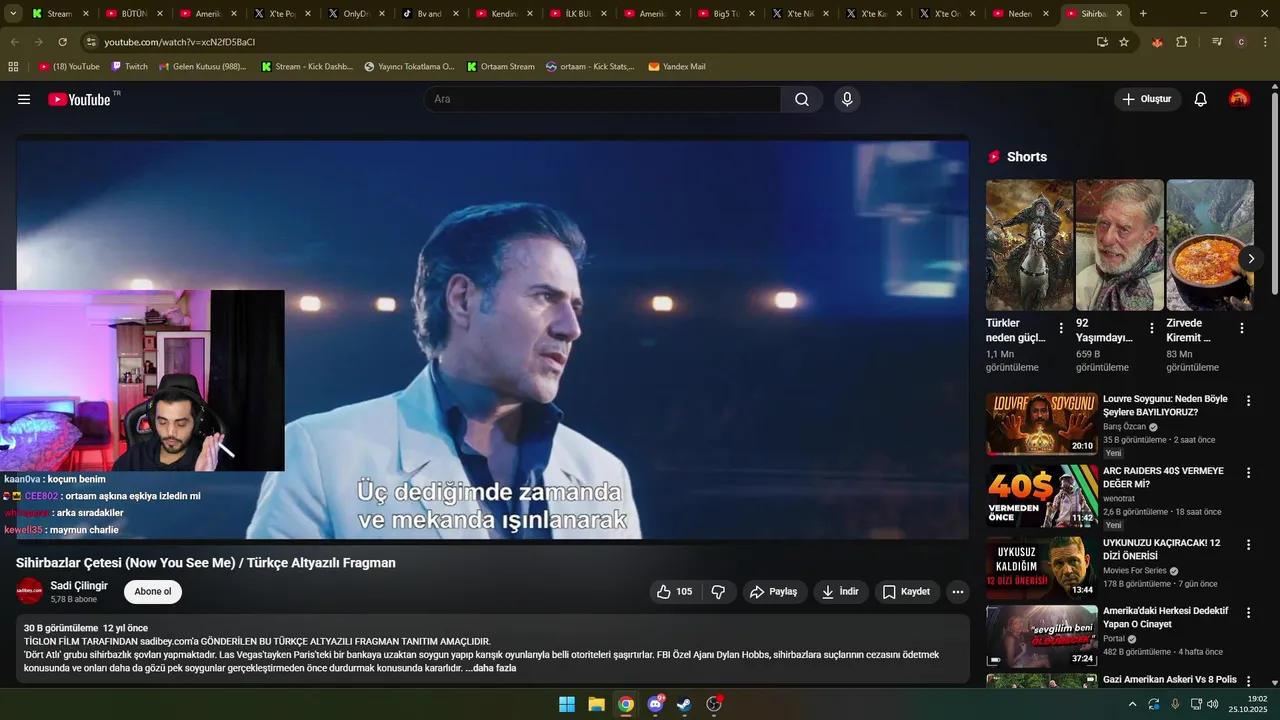Save video with Kaydet button
Viewport: 1280px width, 720px height.
click(x=907, y=592)
